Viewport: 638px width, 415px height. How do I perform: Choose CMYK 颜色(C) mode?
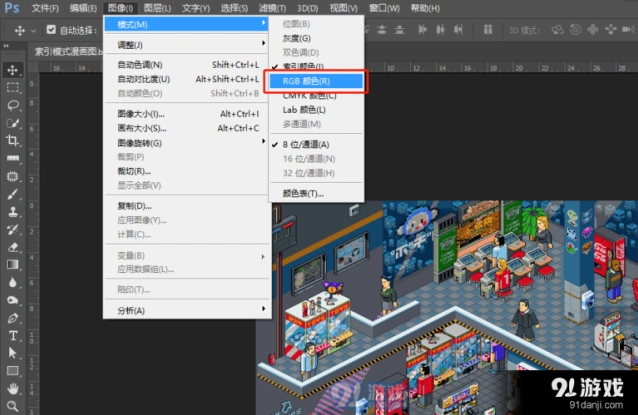(x=316, y=96)
